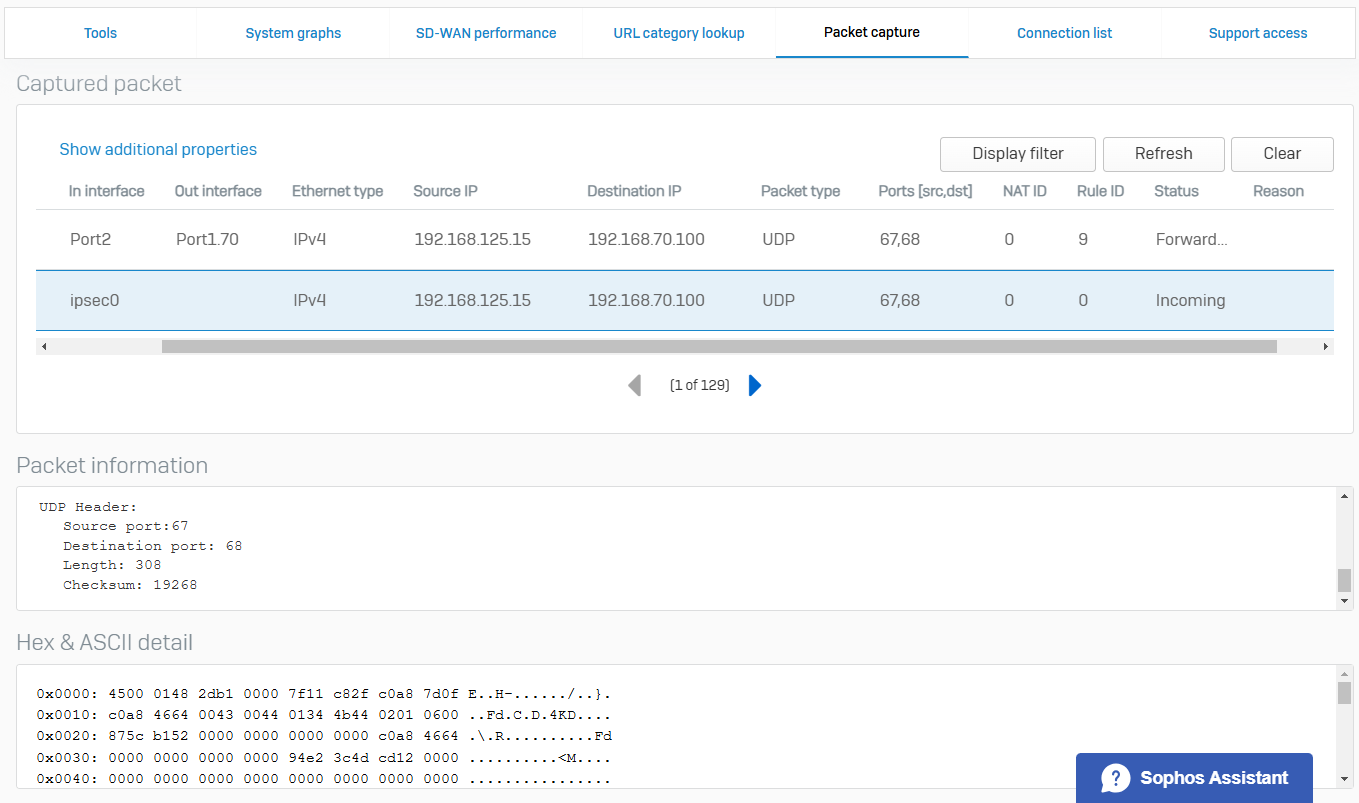The height and width of the screenshot is (803, 1359).
Task: Click Port1.70 out interface cell
Action: coord(206,240)
